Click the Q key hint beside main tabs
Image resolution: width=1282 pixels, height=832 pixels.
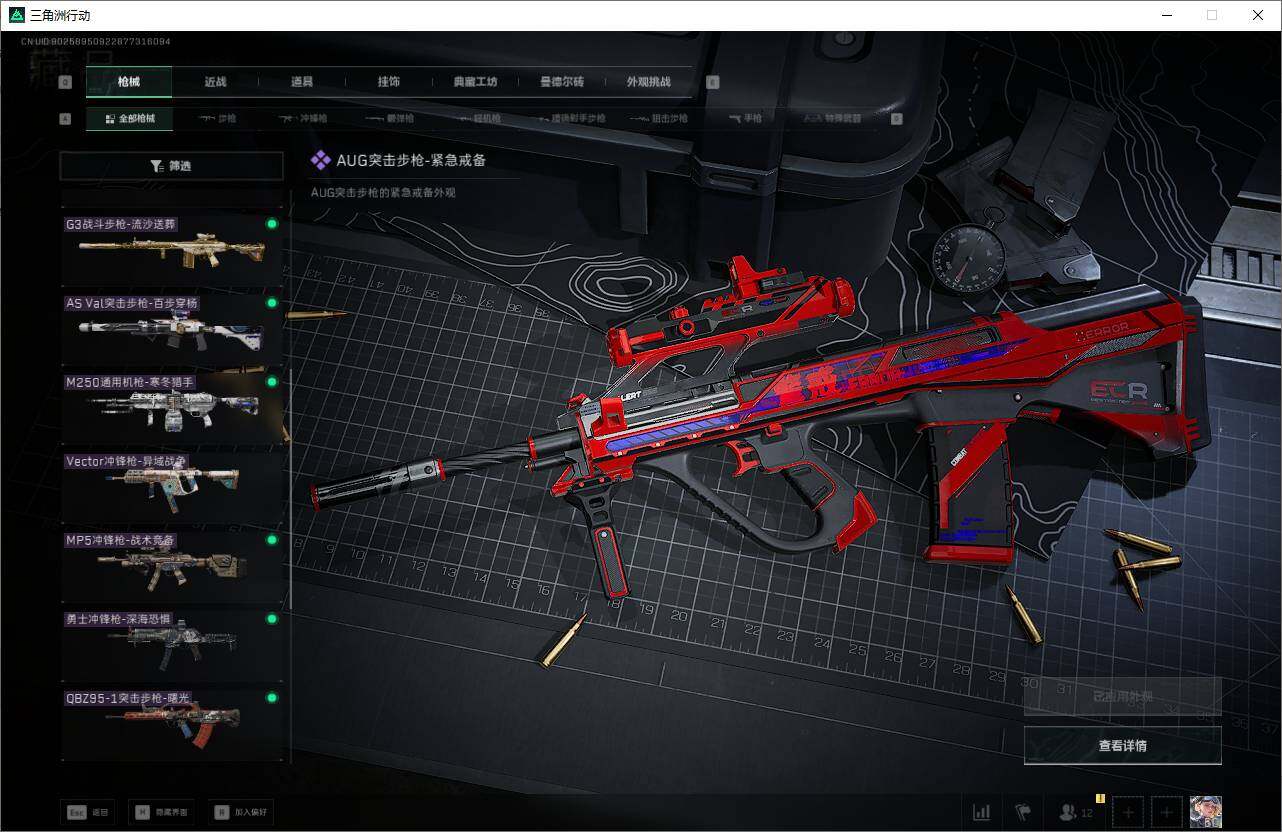tap(66, 83)
